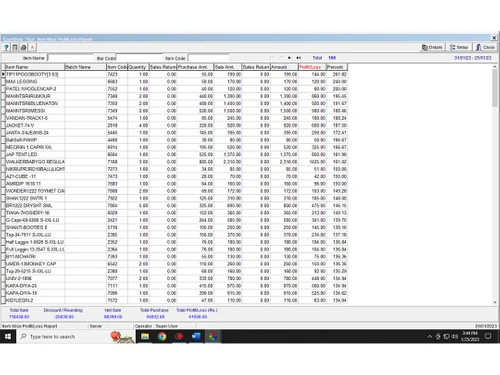Open the red app icon in taskbar
The image size is (500, 375).
coord(179,337)
